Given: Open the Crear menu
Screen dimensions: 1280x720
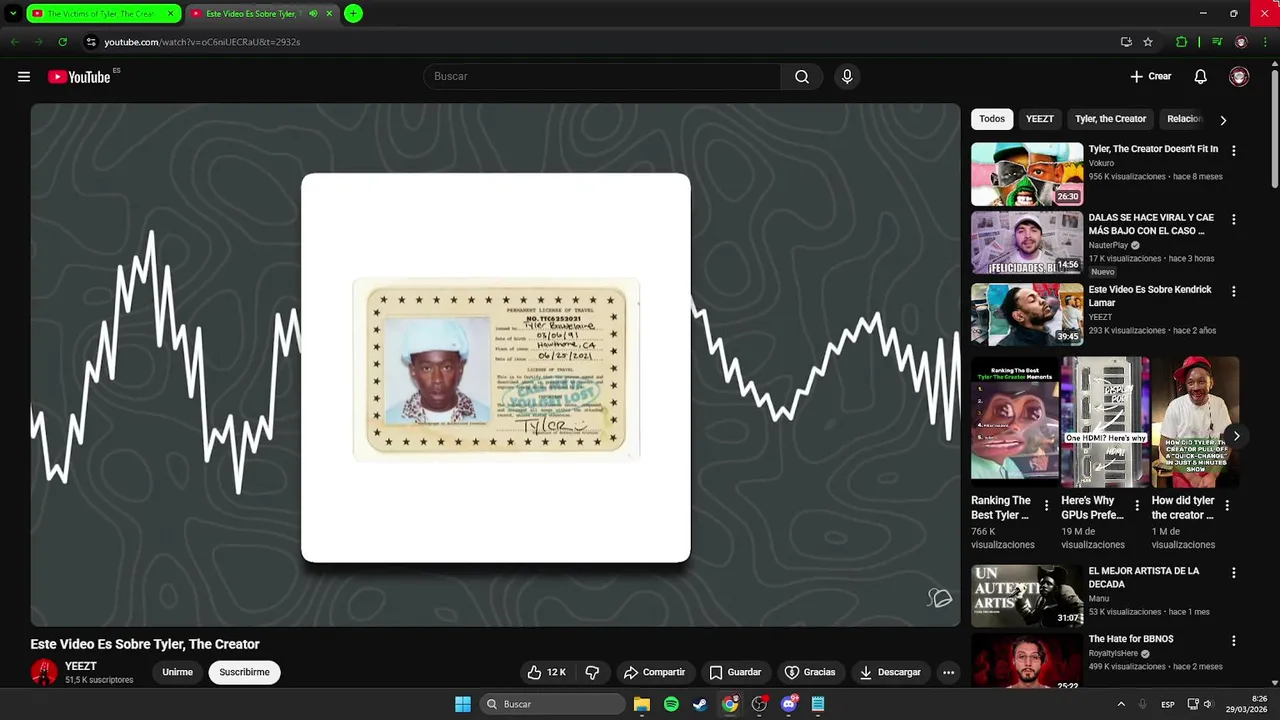Looking at the screenshot, I should point(1151,77).
